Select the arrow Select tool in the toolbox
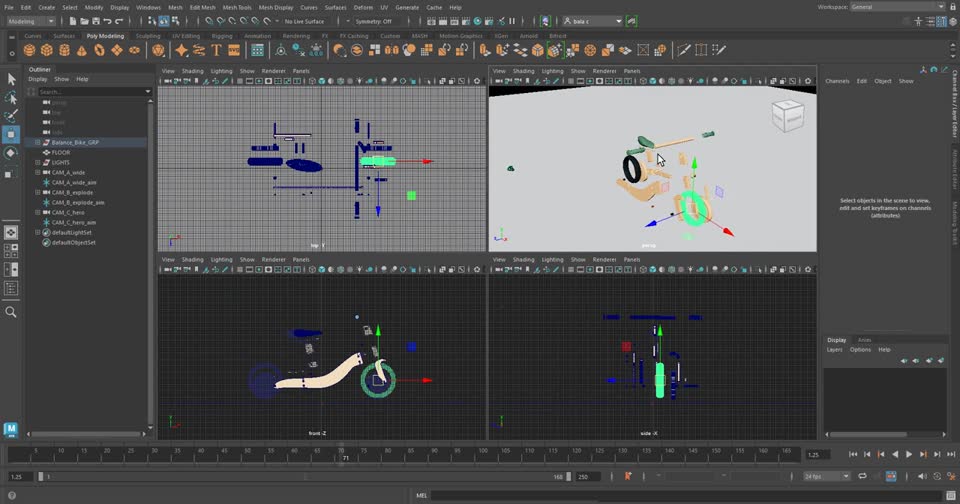The image size is (960, 504). click(x=11, y=78)
